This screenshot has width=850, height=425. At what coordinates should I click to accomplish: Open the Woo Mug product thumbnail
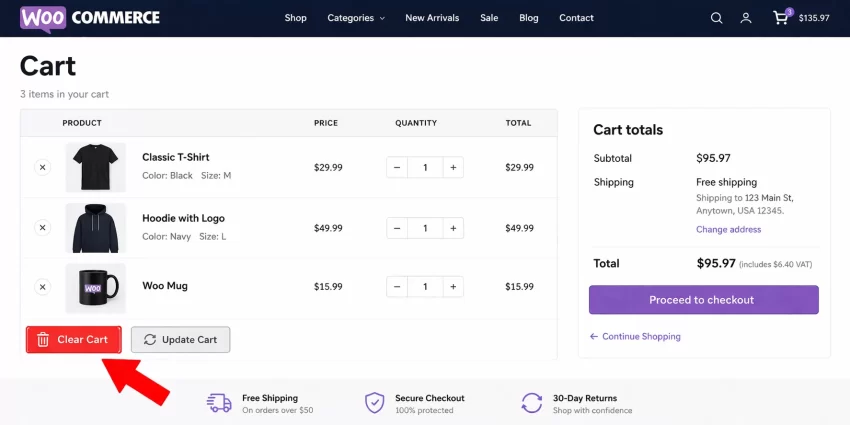96,288
